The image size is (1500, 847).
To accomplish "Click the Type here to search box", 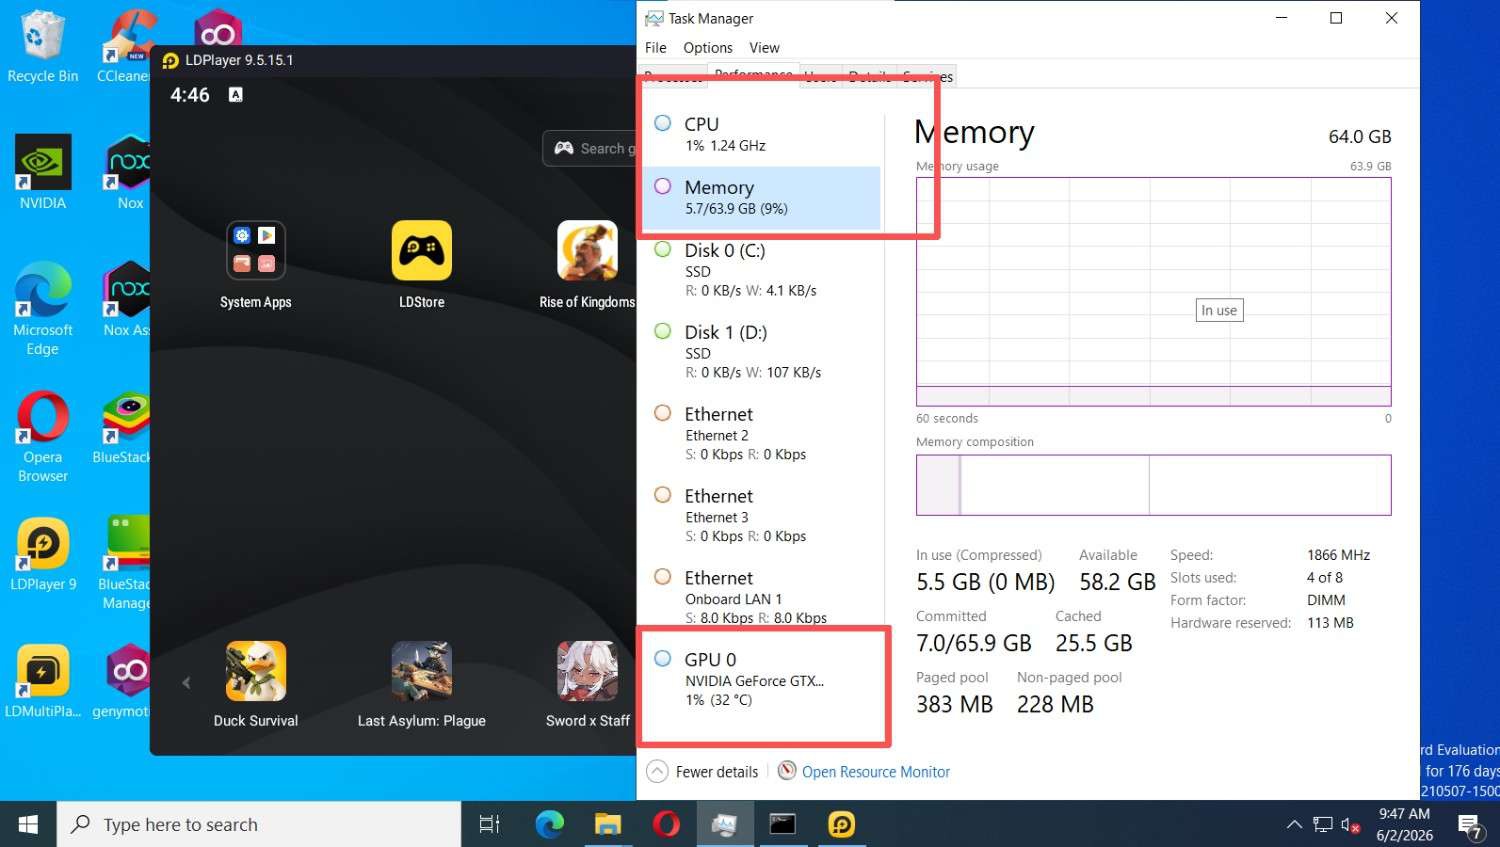I will tap(259, 824).
